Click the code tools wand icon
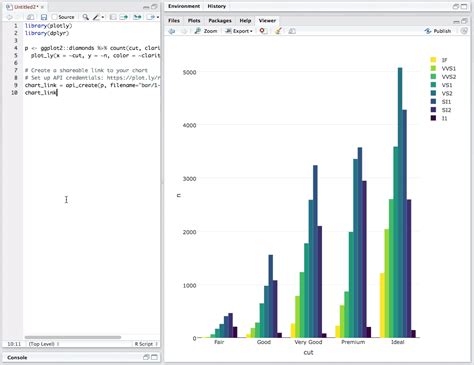The height and width of the screenshot is (365, 474). click(96, 17)
